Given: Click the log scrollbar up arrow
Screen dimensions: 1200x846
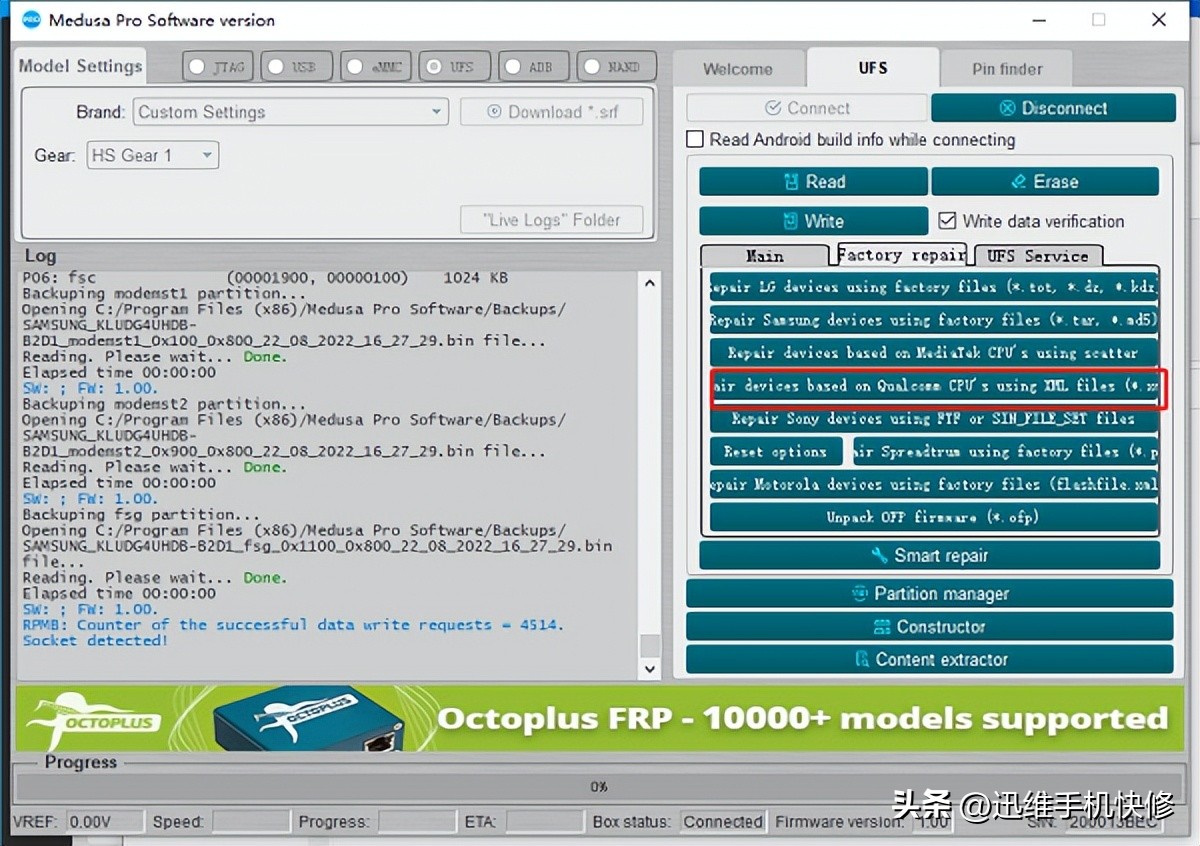Looking at the screenshot, I should tap(650, 284).
